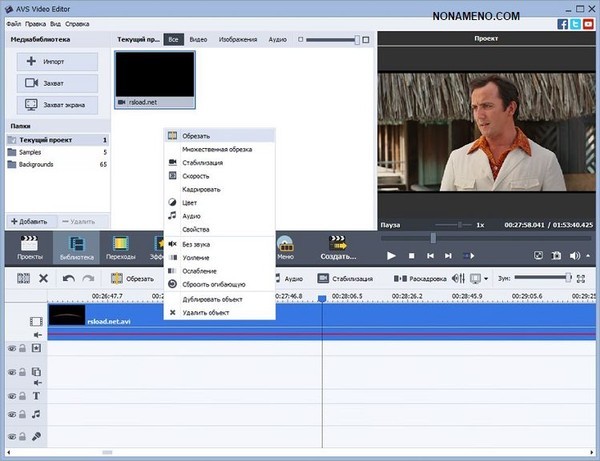Toggle the lock on the audio music track
Image resolution: width=600 pixels, height=461 pixels.
[x=23, y=413]
